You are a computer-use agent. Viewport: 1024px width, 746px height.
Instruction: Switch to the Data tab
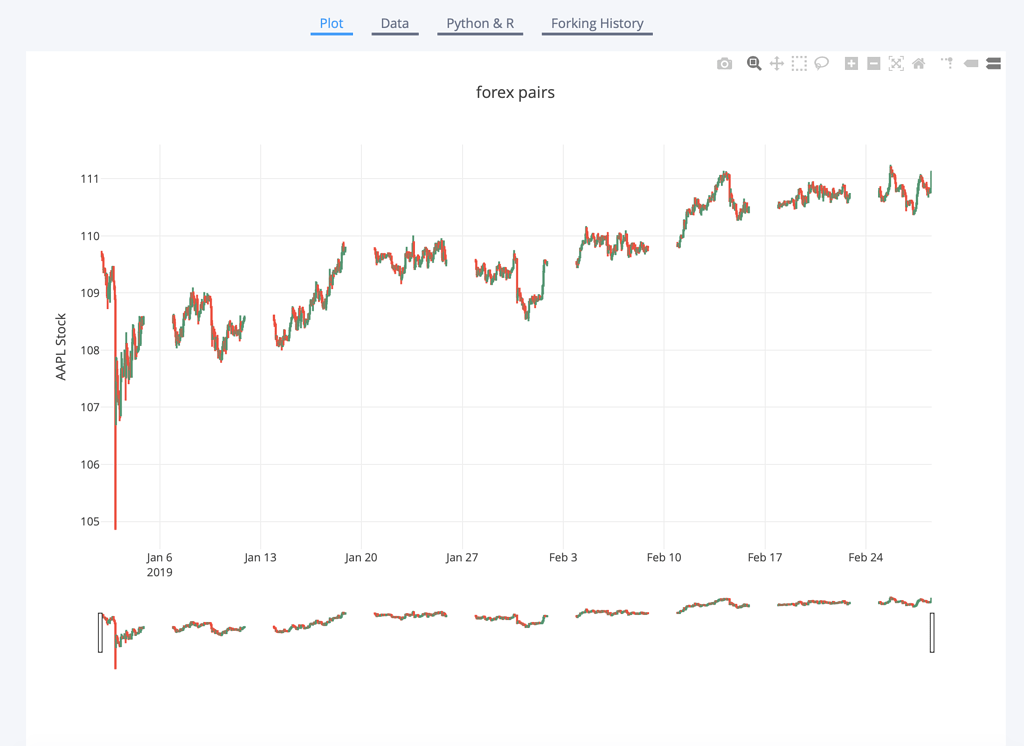(395, 22)
